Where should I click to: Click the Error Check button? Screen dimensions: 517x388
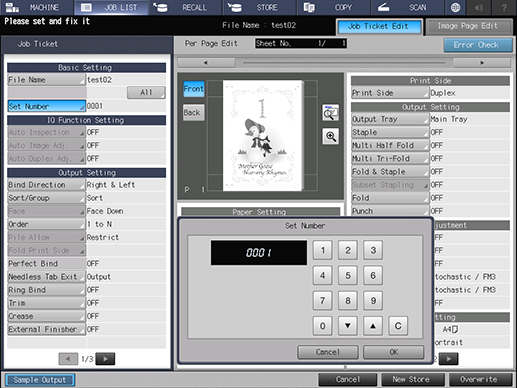[478, 45]
